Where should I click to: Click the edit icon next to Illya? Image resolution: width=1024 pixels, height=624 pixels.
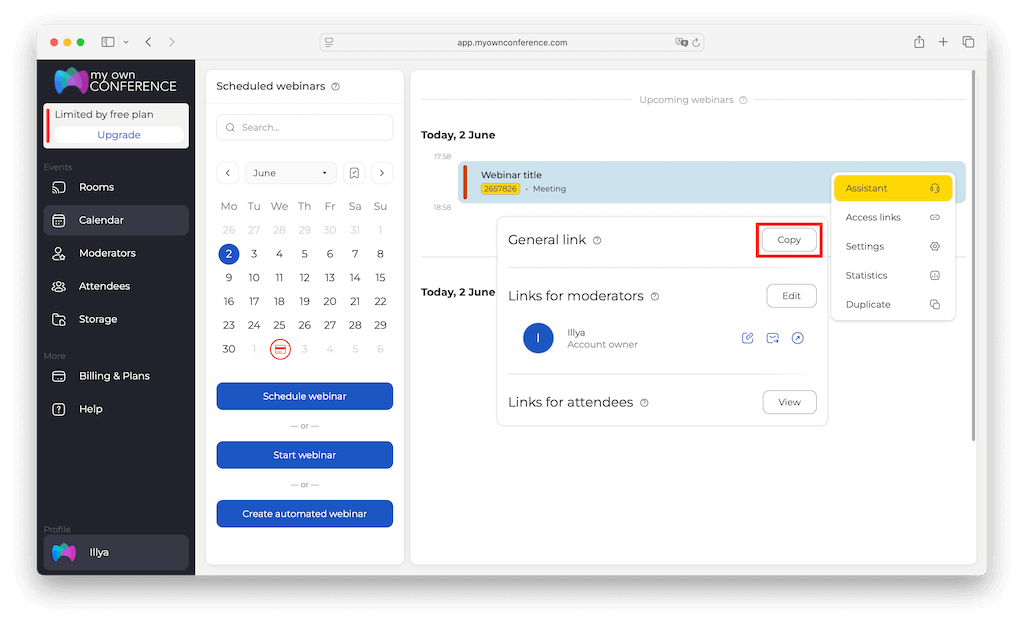tap(747, 338)
